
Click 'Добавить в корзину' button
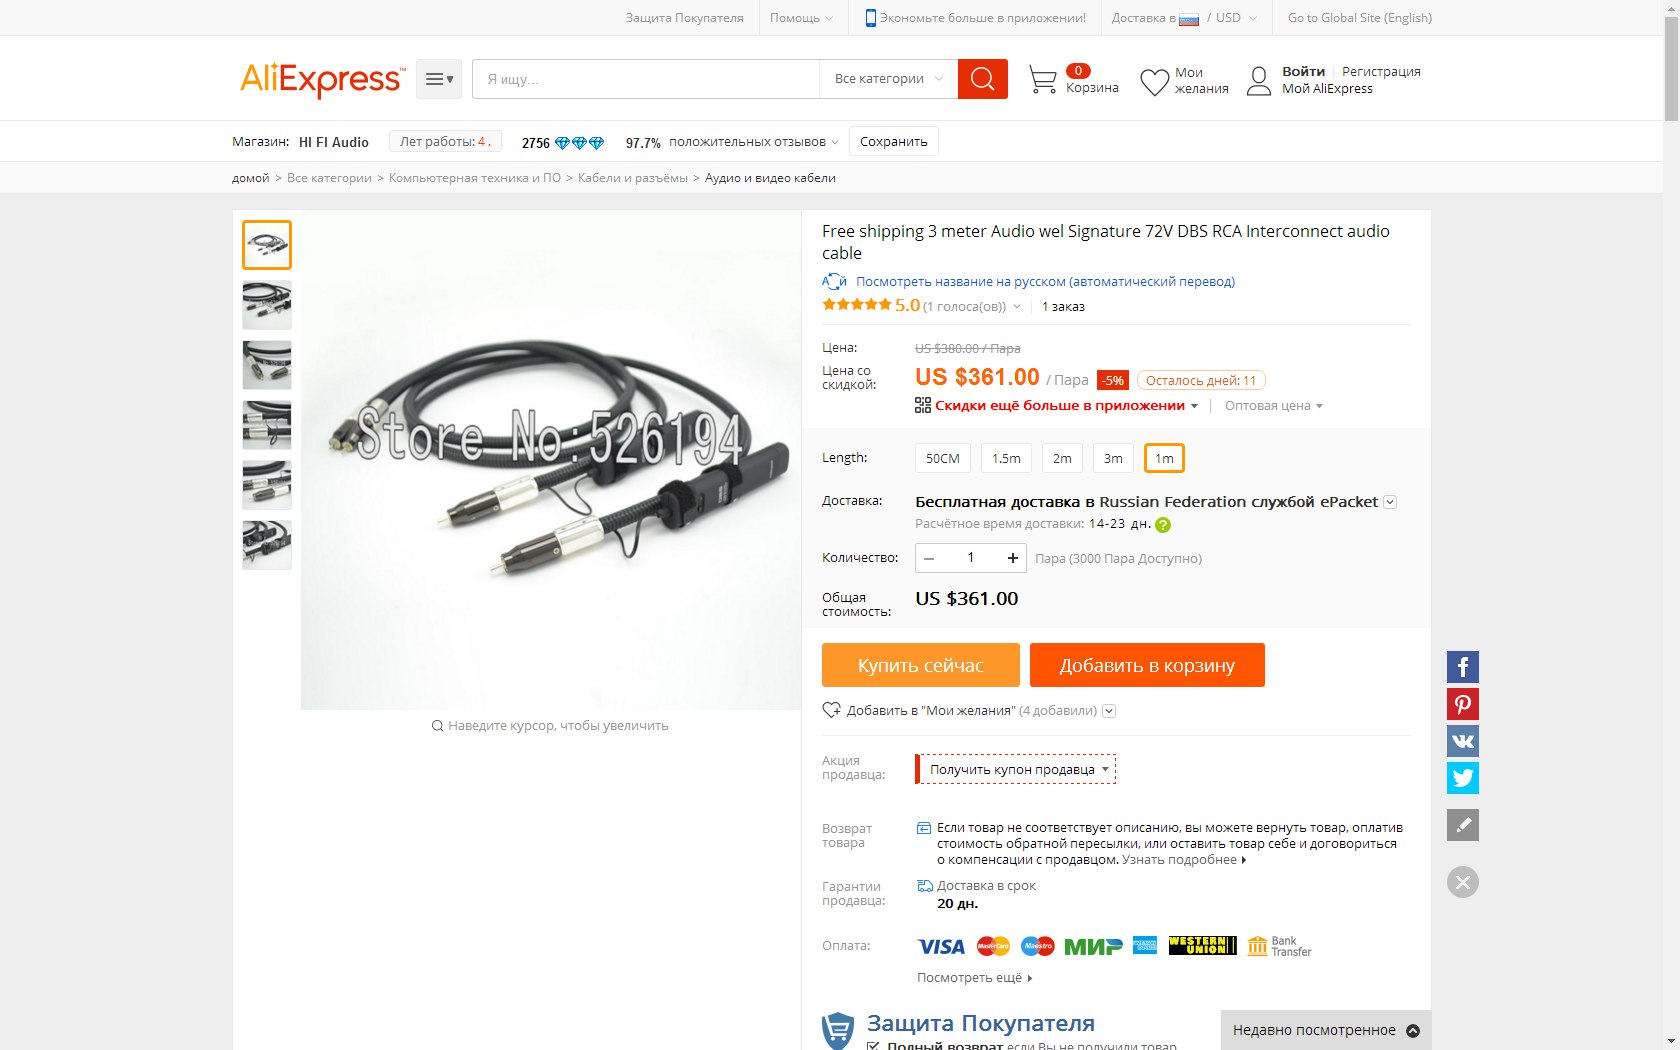point(1147,665)
